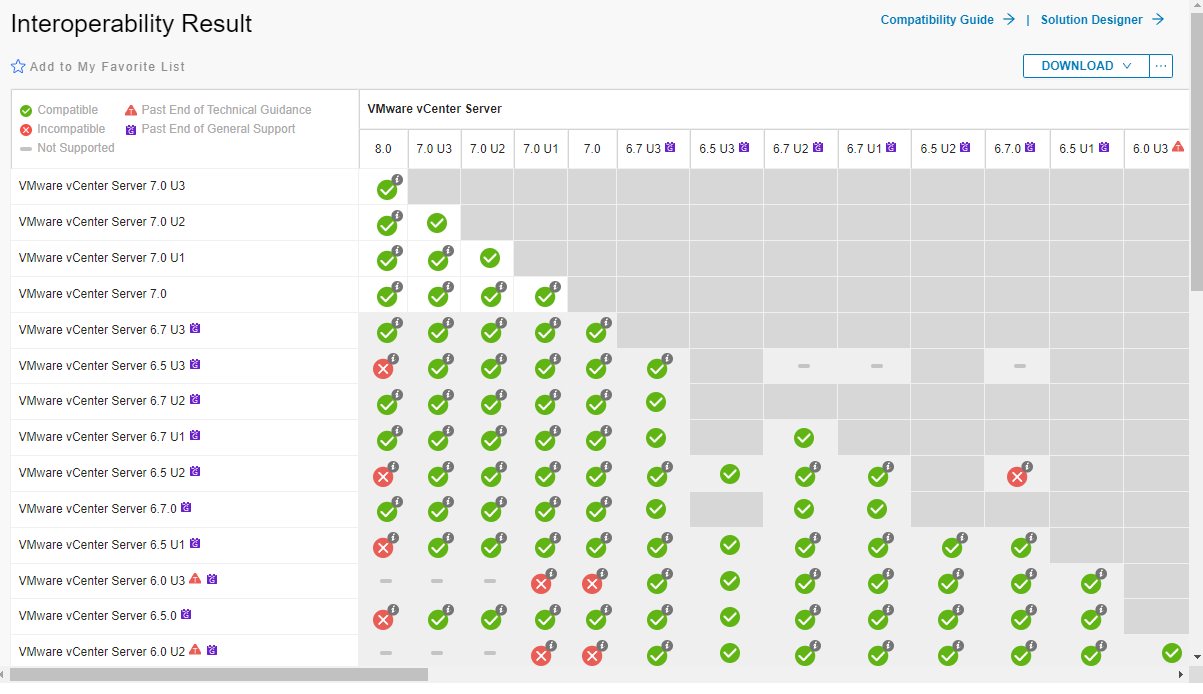Click compatible check in 7.0 U3 row, 8.0 column
Screen dimensions: 1203x694
[x=387, y=189]
